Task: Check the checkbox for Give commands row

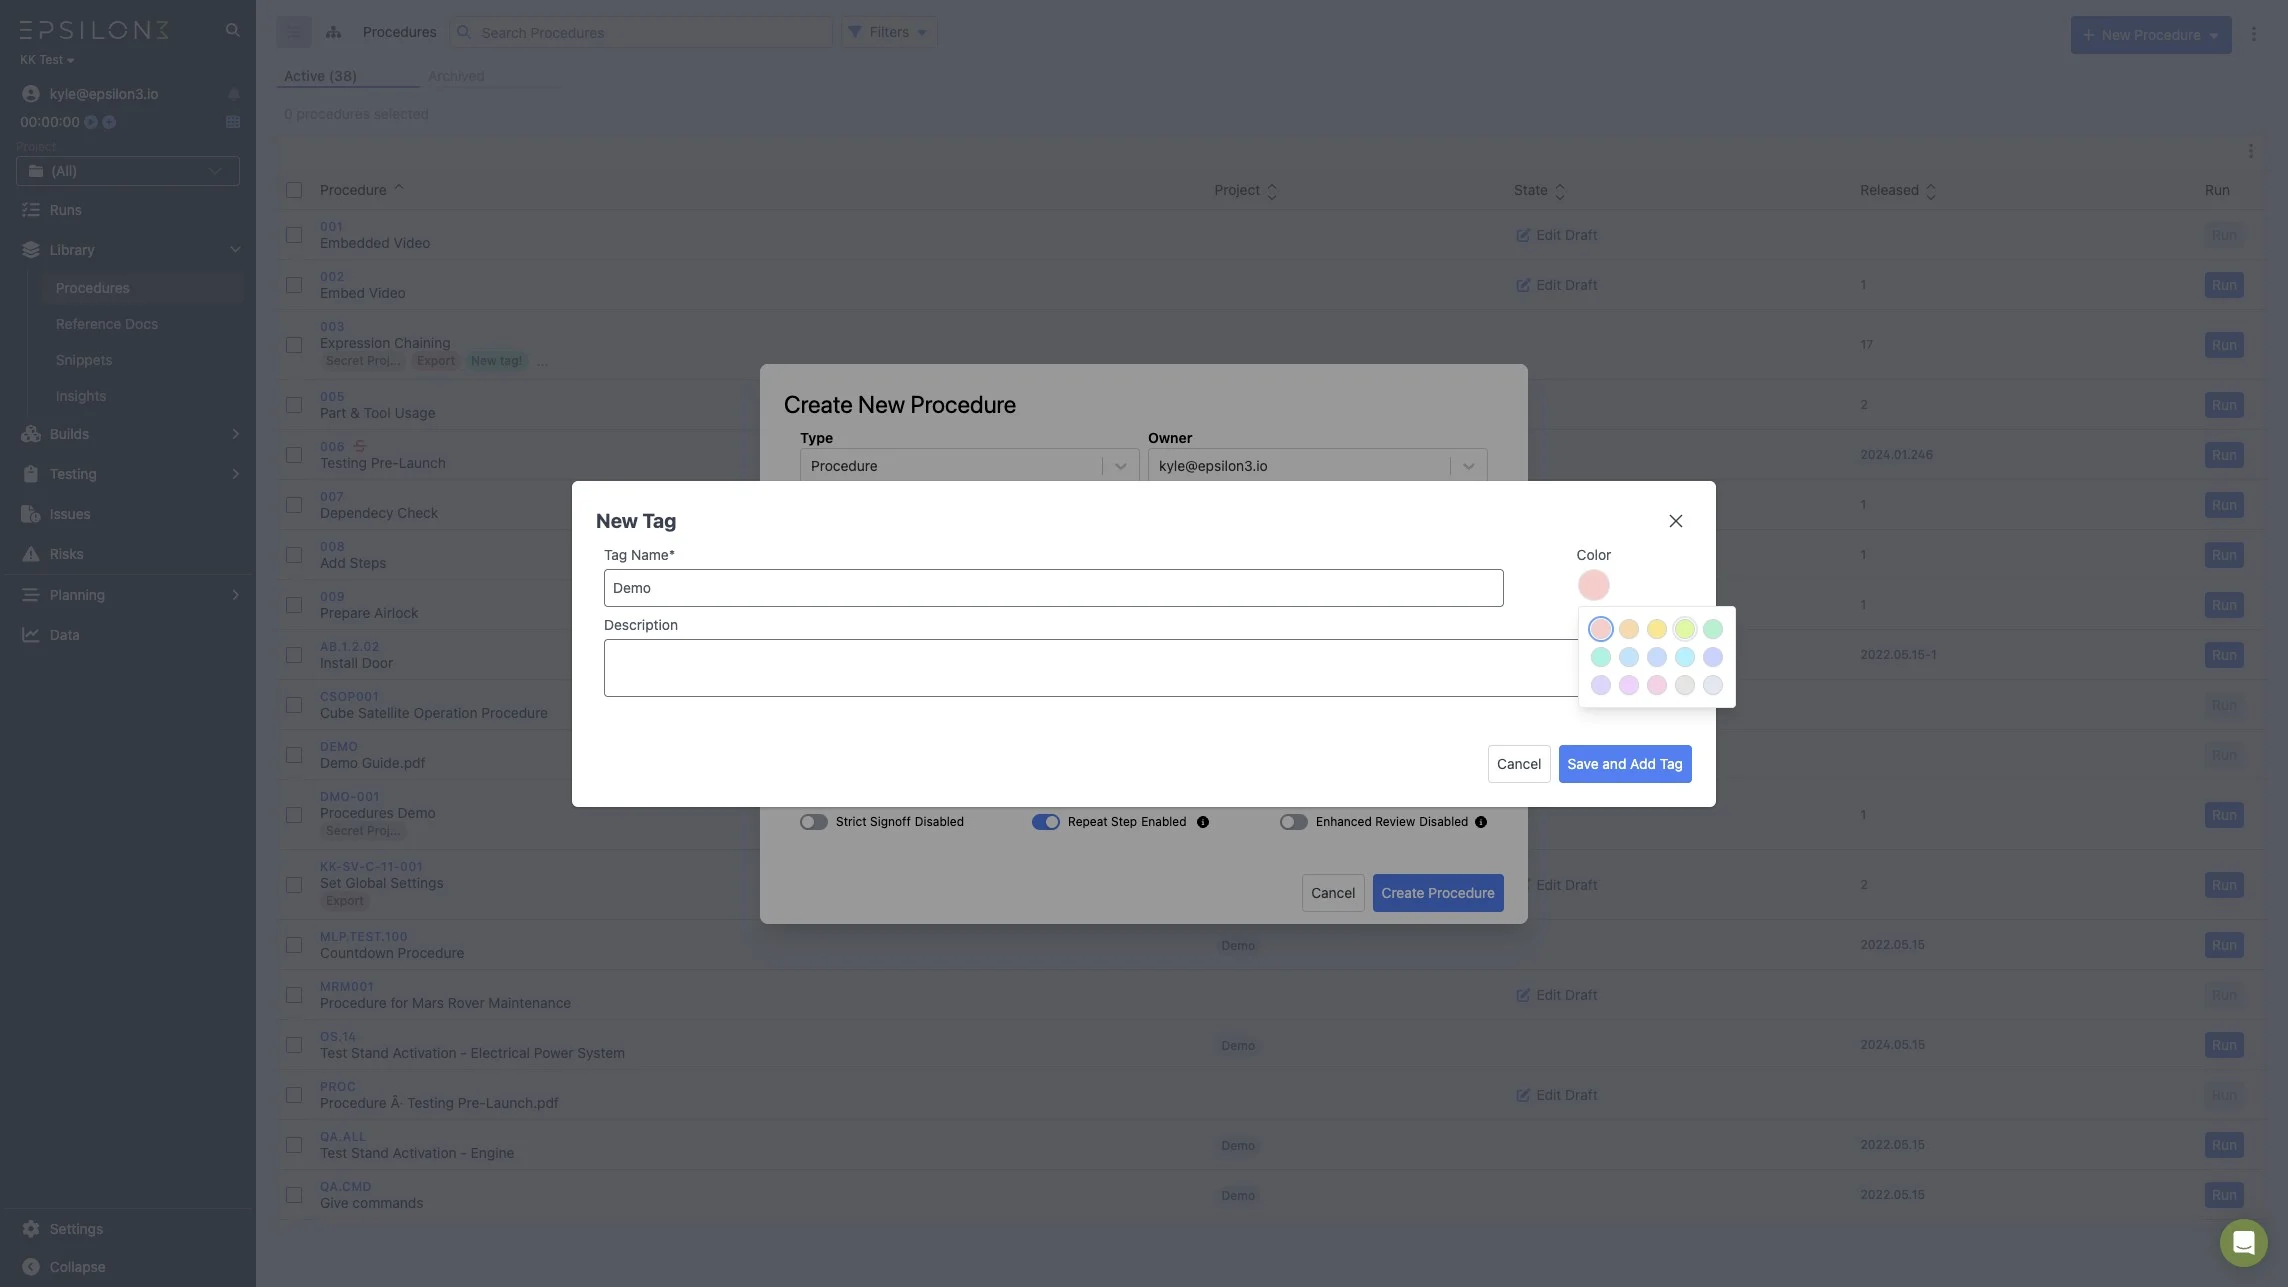Action: click(294, 1195)
